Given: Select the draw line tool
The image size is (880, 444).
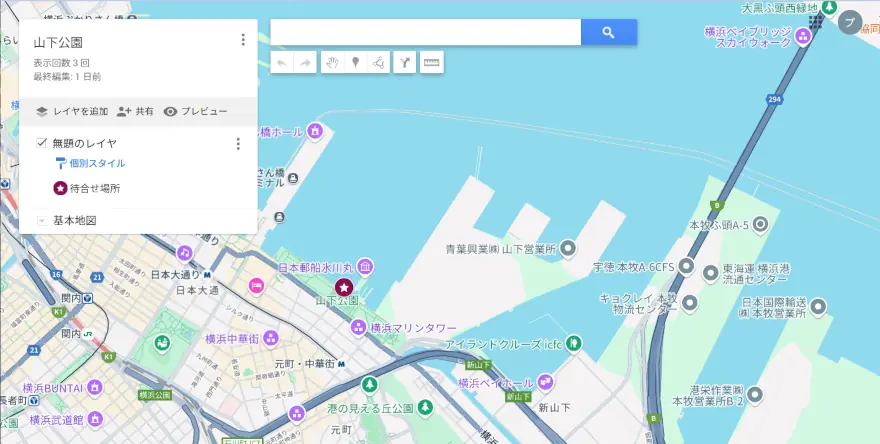Looking at the screenshot, I should (378, 63).
